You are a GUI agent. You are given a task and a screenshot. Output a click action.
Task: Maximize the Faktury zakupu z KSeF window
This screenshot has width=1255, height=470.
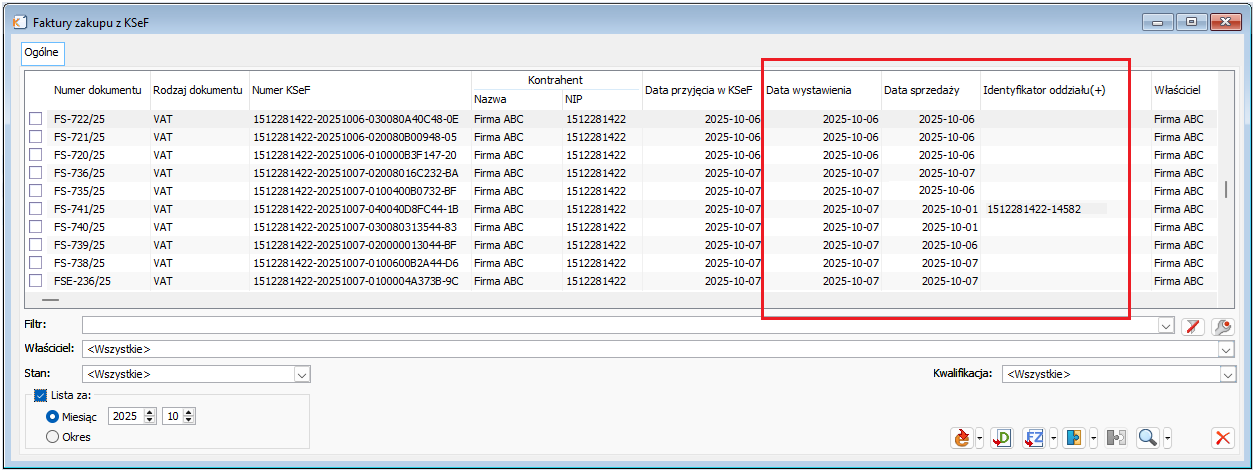click(x=1192, y=21)
